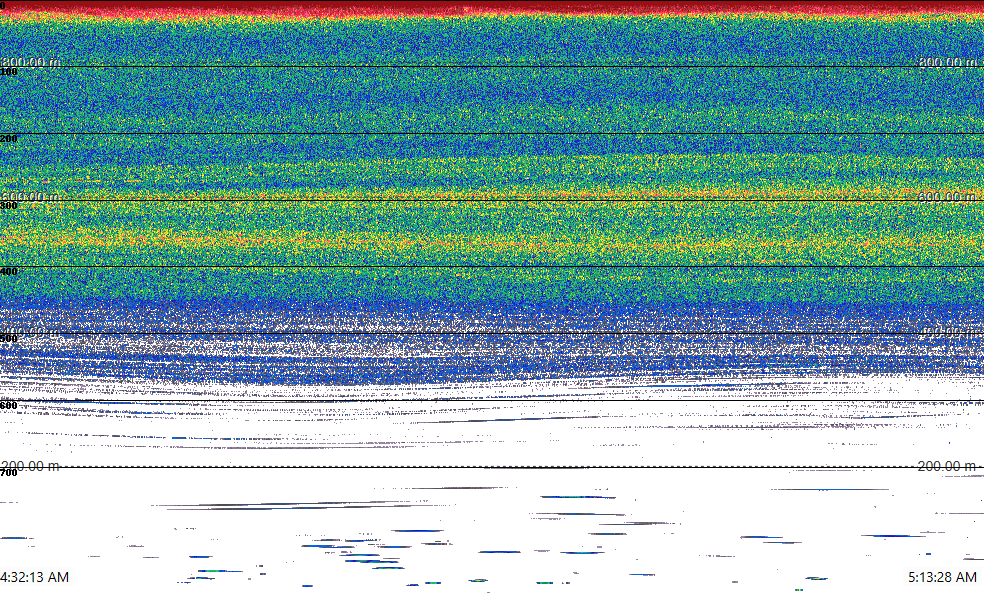Screen dimensions: 984x594
Task: Click the 200.00 m label above 5:13:28 AM
Action: point(947,466)
